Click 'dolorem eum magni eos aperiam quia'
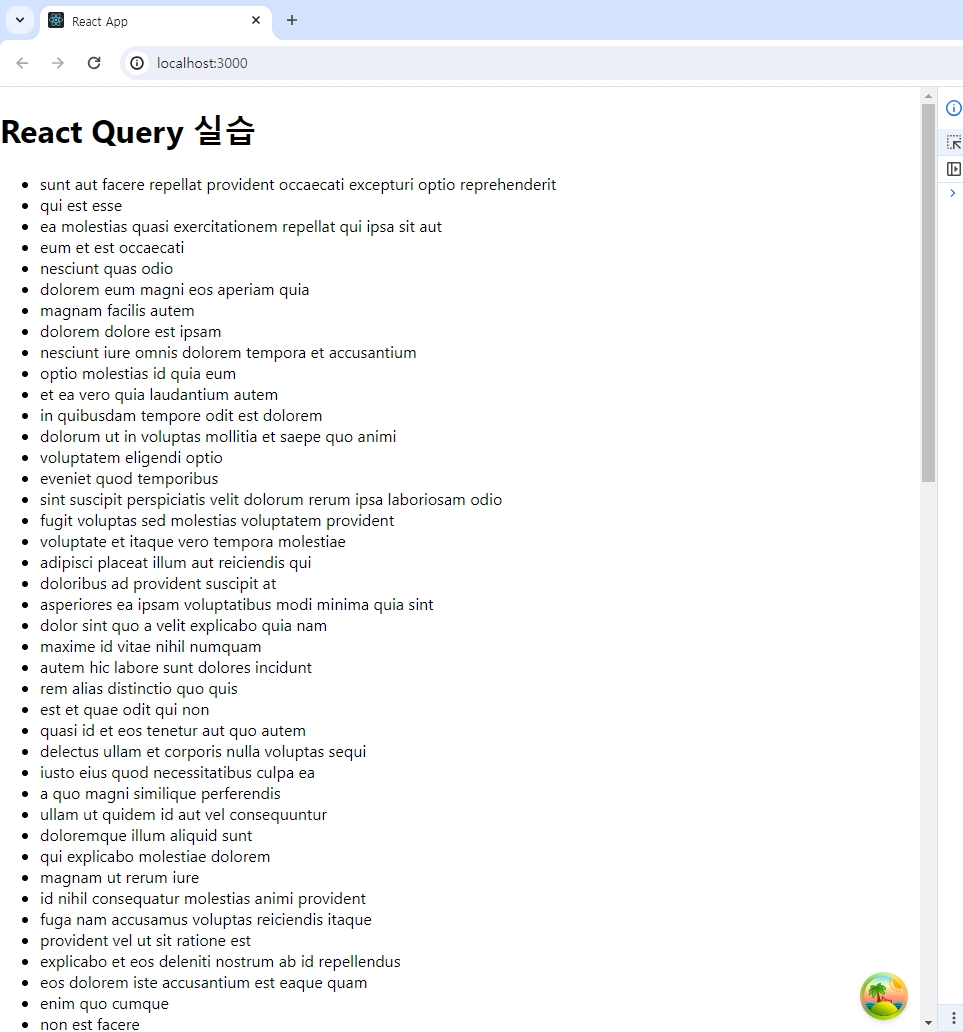This screenshot has width=963, height=1032. pos(174,290)
